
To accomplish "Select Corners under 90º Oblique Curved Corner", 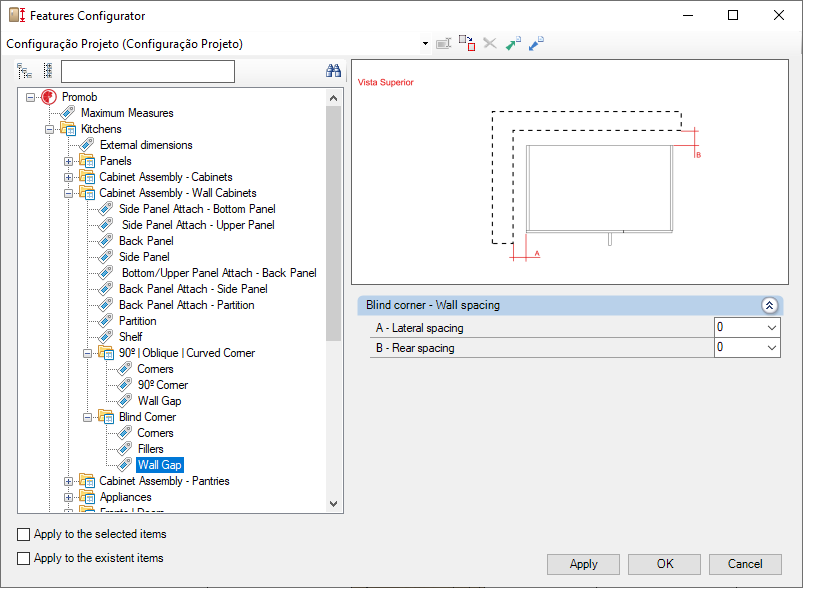I will 155,369.
